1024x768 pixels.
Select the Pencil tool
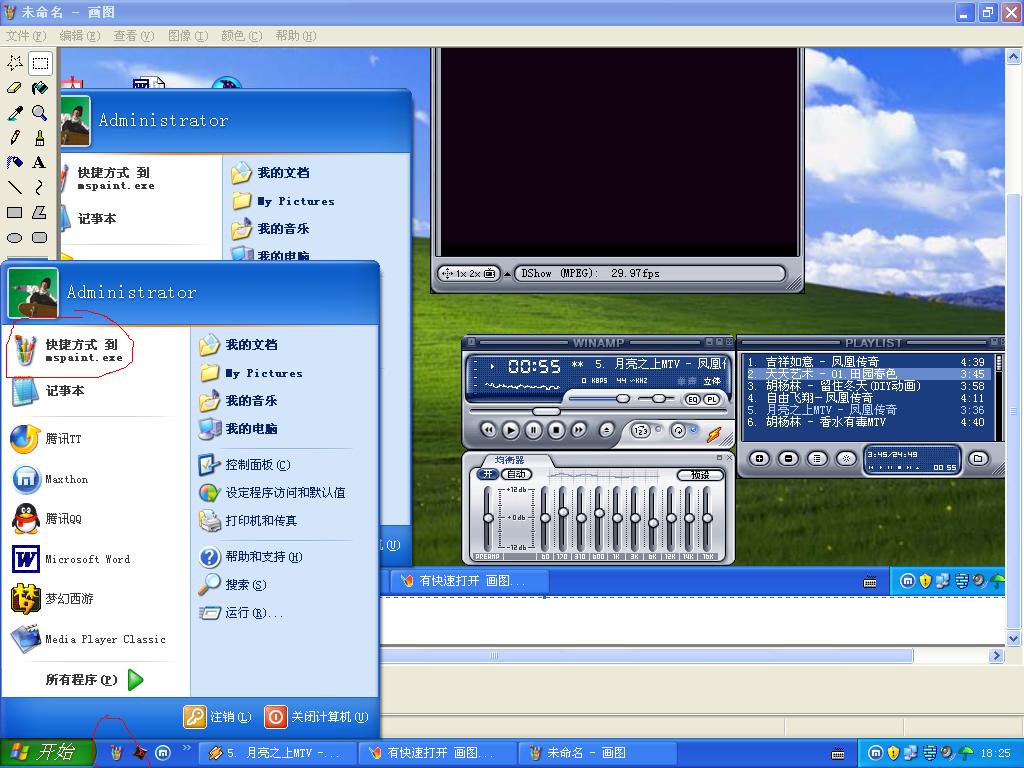click(15, 137)
